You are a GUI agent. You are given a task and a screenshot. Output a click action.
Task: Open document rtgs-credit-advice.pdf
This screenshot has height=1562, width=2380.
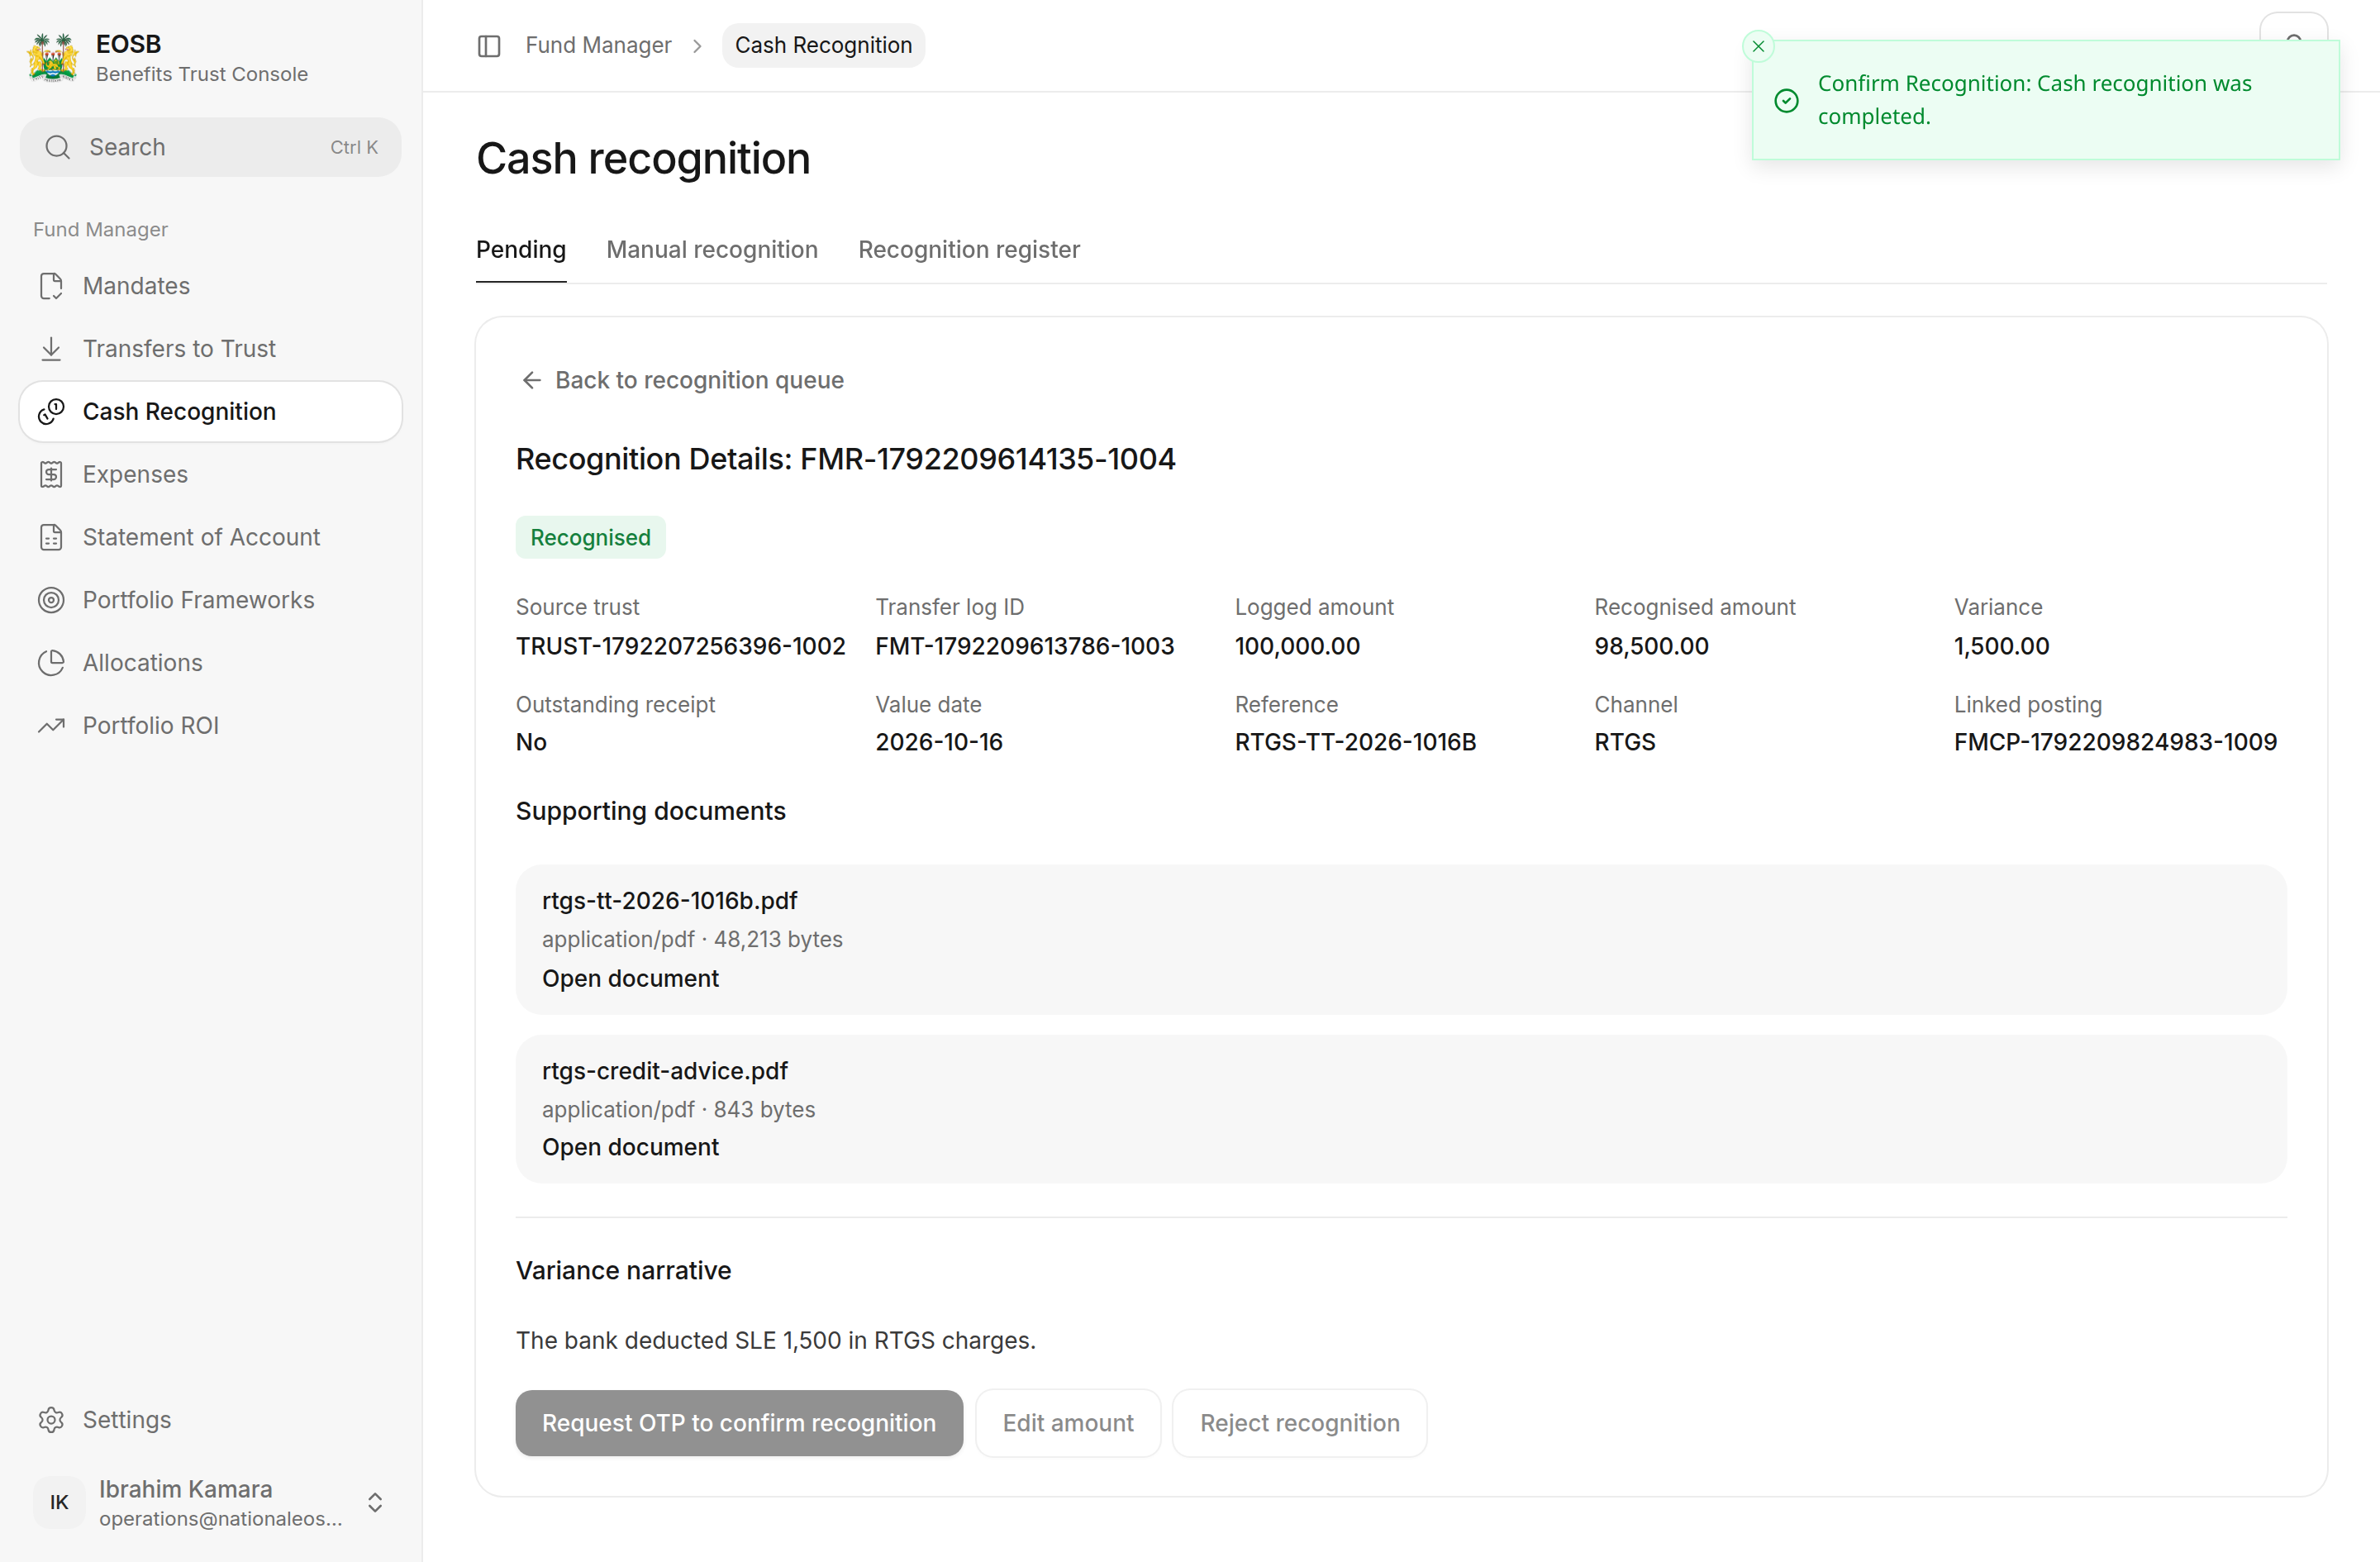pyautogui.click(x=630, y=1148)
